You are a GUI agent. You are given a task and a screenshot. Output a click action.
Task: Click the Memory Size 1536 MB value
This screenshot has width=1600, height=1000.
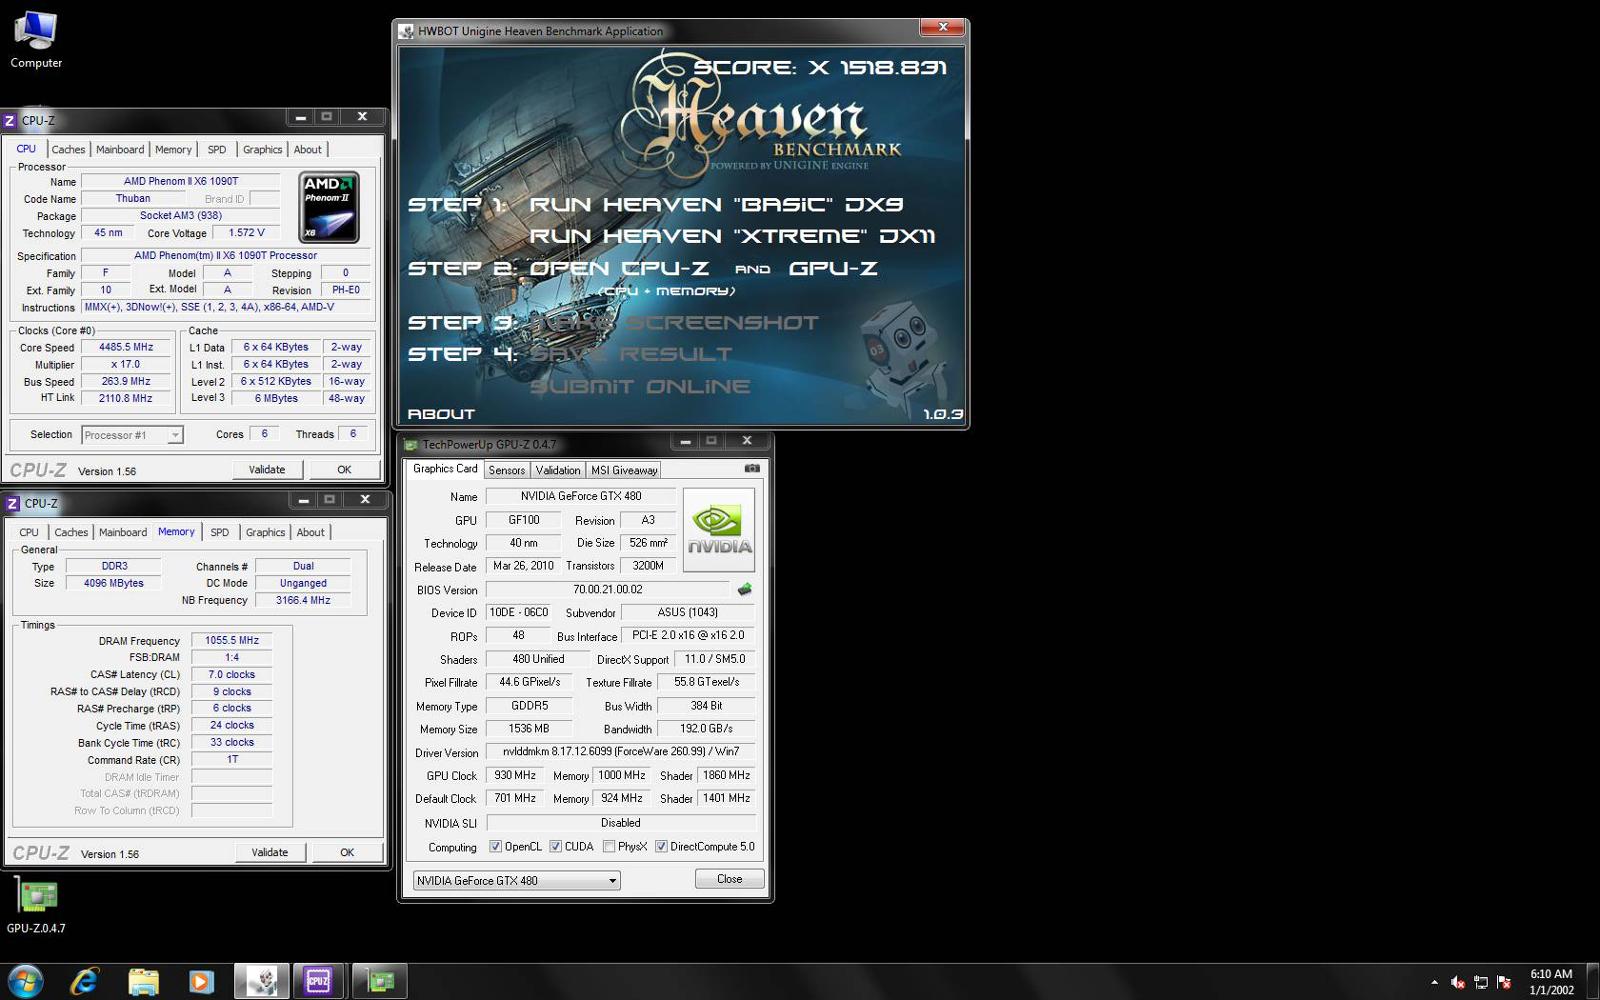click(x=528, y=728)
